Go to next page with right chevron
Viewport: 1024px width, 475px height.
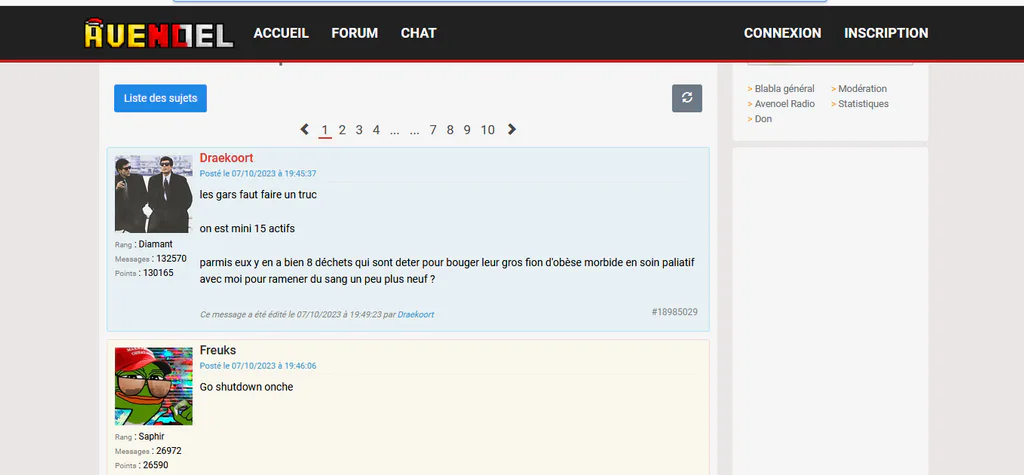click(x=512, y=129)
